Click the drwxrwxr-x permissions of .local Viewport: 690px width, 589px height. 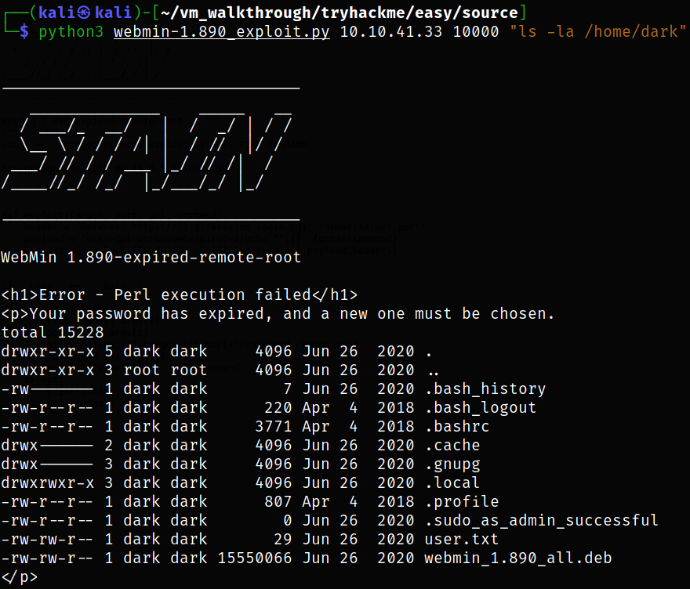tap(48, 483)
